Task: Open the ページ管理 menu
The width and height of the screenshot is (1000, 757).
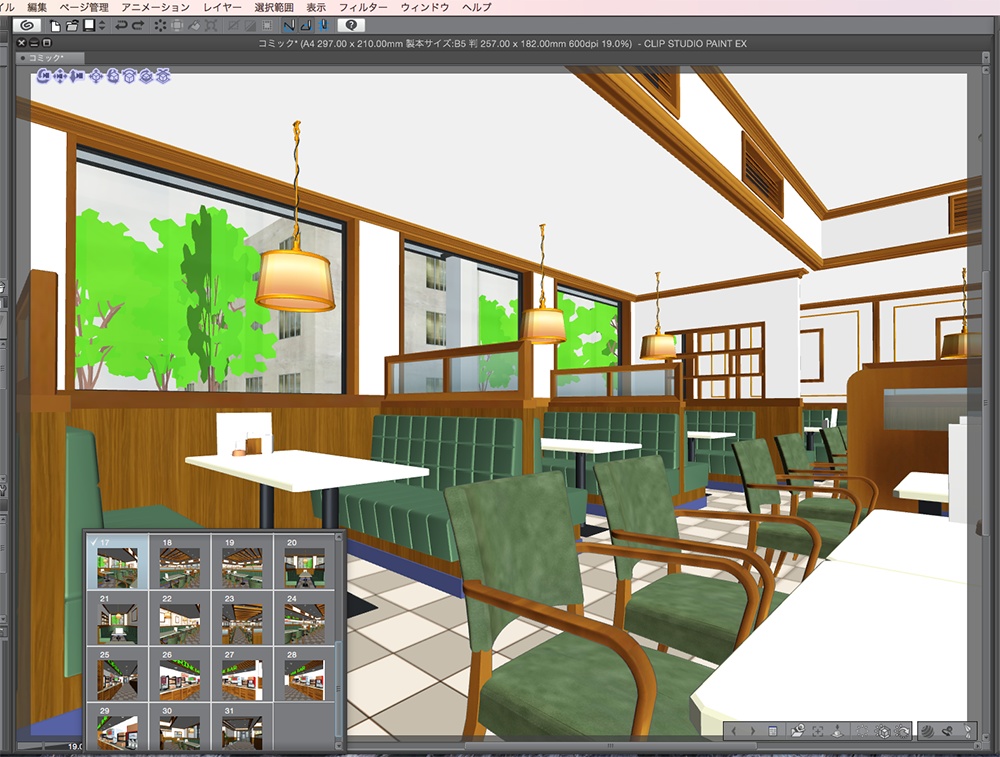Action: coord(84,7)
